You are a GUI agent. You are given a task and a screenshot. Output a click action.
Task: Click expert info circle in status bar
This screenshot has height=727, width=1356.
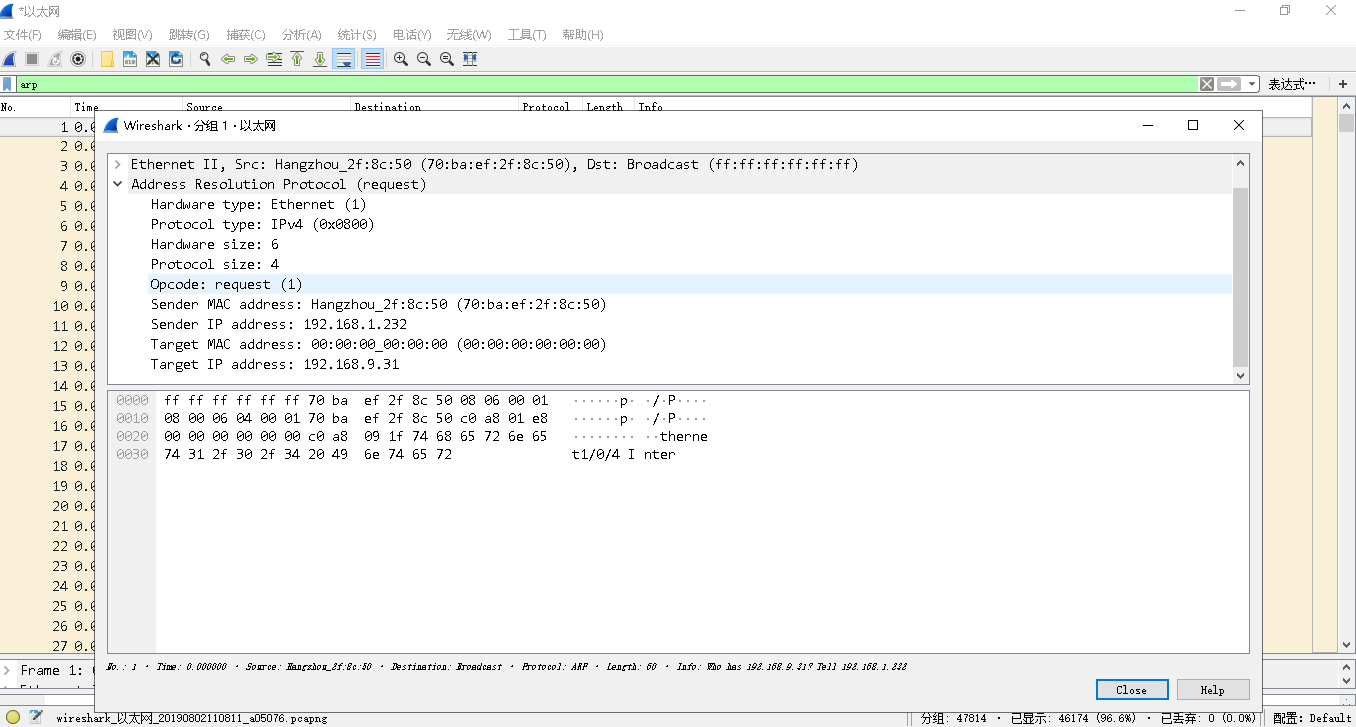[14, 717]
